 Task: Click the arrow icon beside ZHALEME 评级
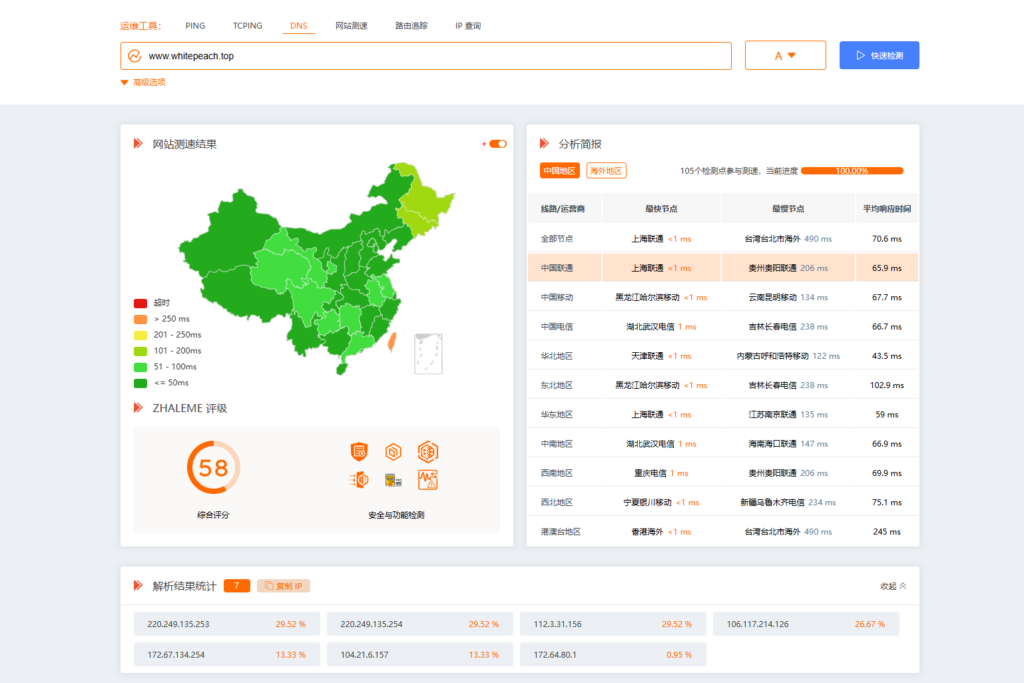[x=138, y=407]
